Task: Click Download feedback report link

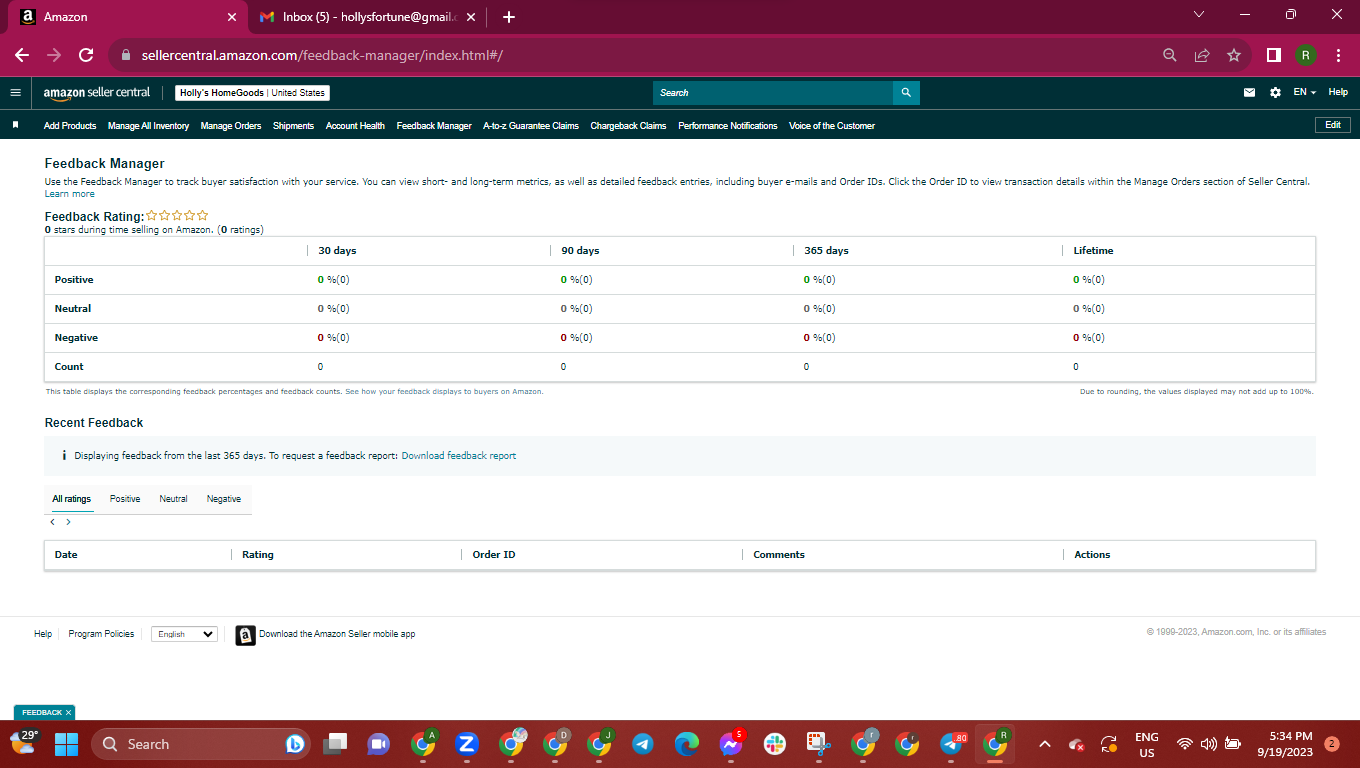Action: 459,456
